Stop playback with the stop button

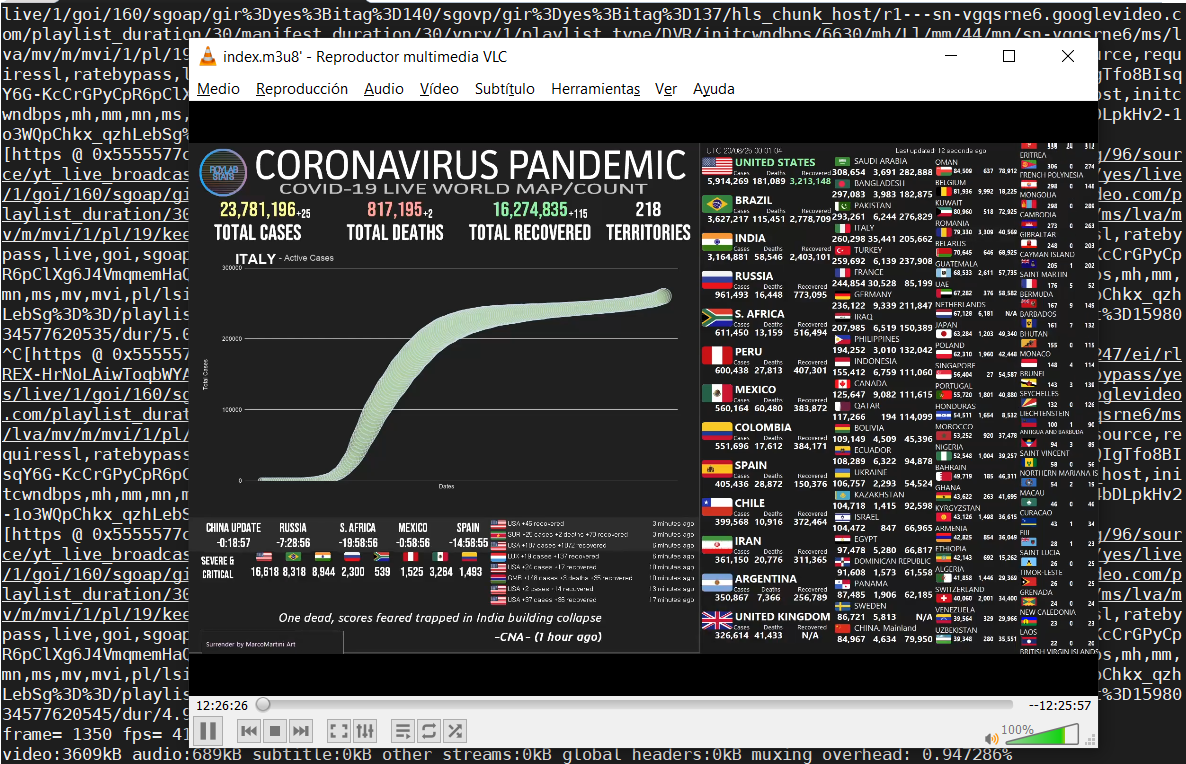275,731
